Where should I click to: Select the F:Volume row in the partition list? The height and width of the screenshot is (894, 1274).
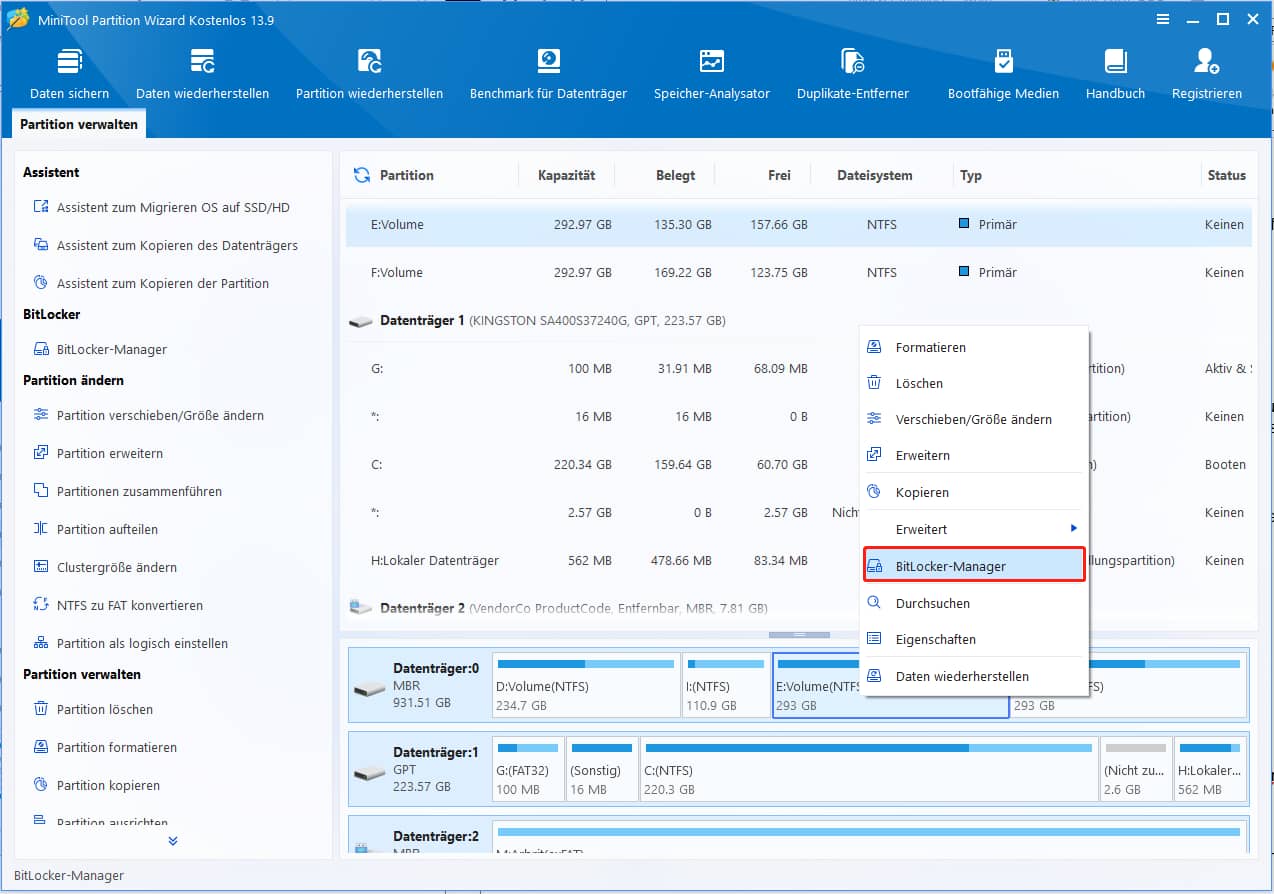pyautogui.click(x=798, y=273)
